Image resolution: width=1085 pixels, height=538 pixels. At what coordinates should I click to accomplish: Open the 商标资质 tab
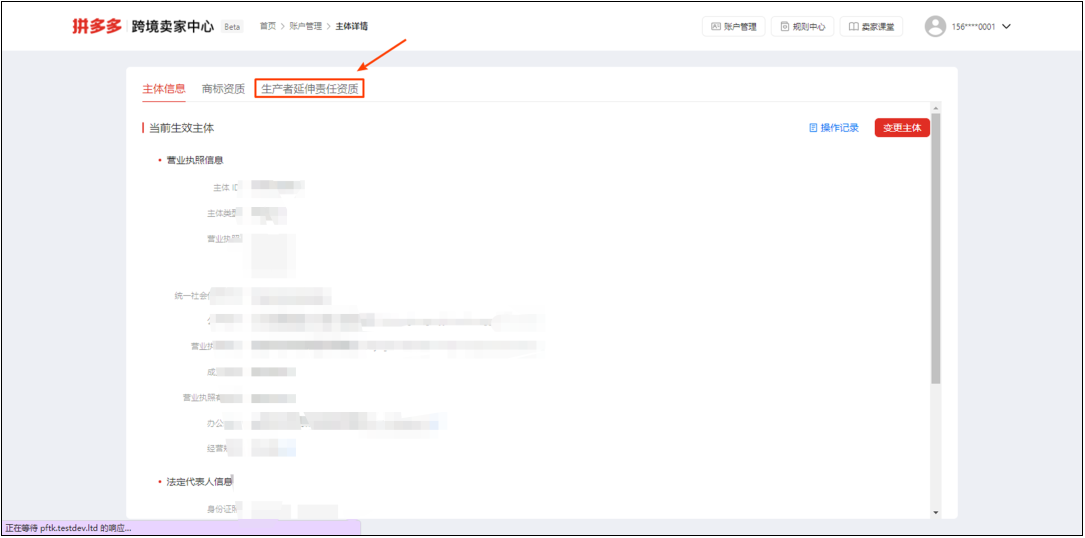[x=223, y=89]
